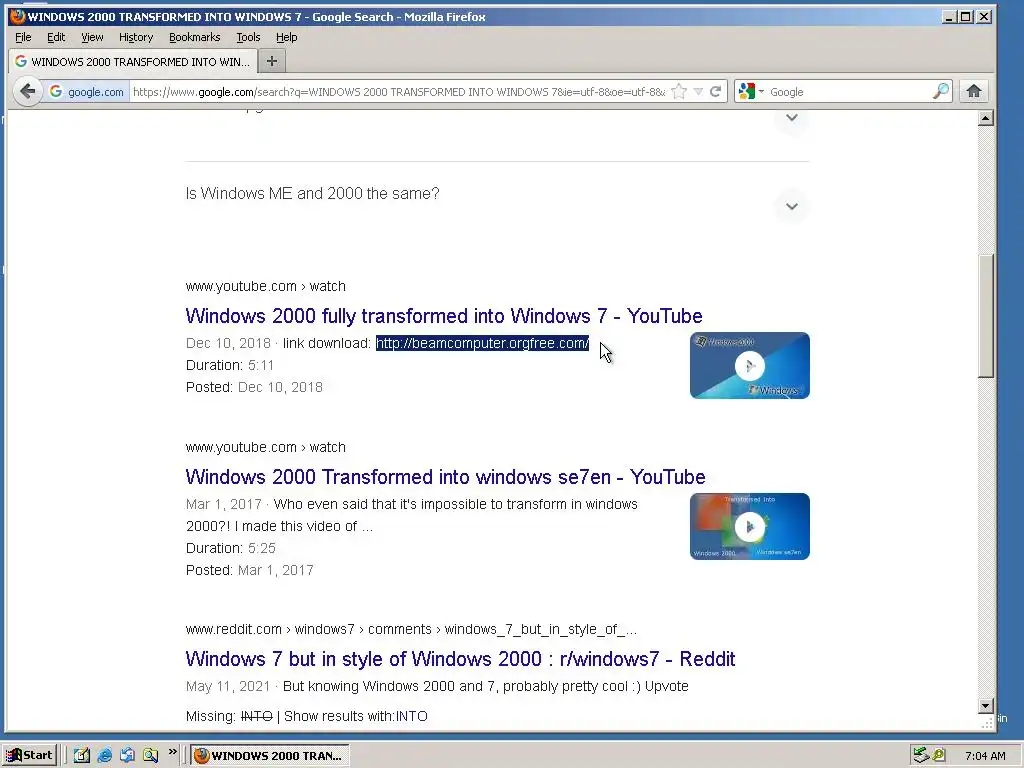Expand the quick launch overflow chevron

pos(172,752)
